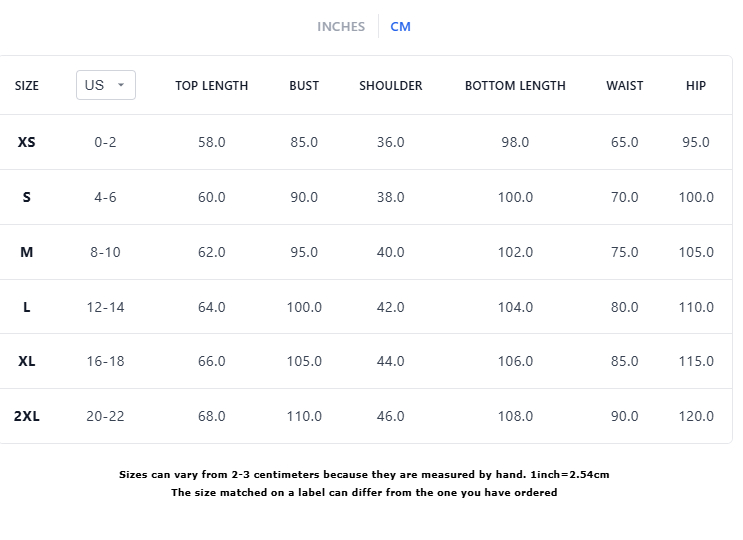Select the 2XL size row label
The image size is (743, 540).
[x=27, y=416]
